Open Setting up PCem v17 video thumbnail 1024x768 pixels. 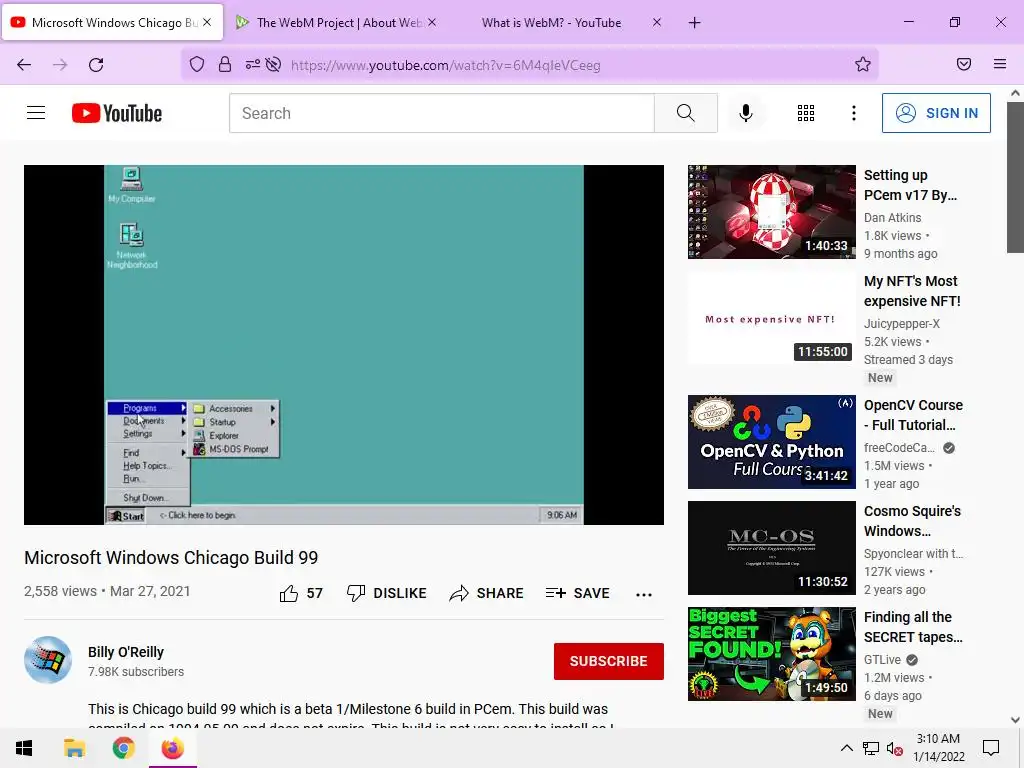[x=771, y=212]
